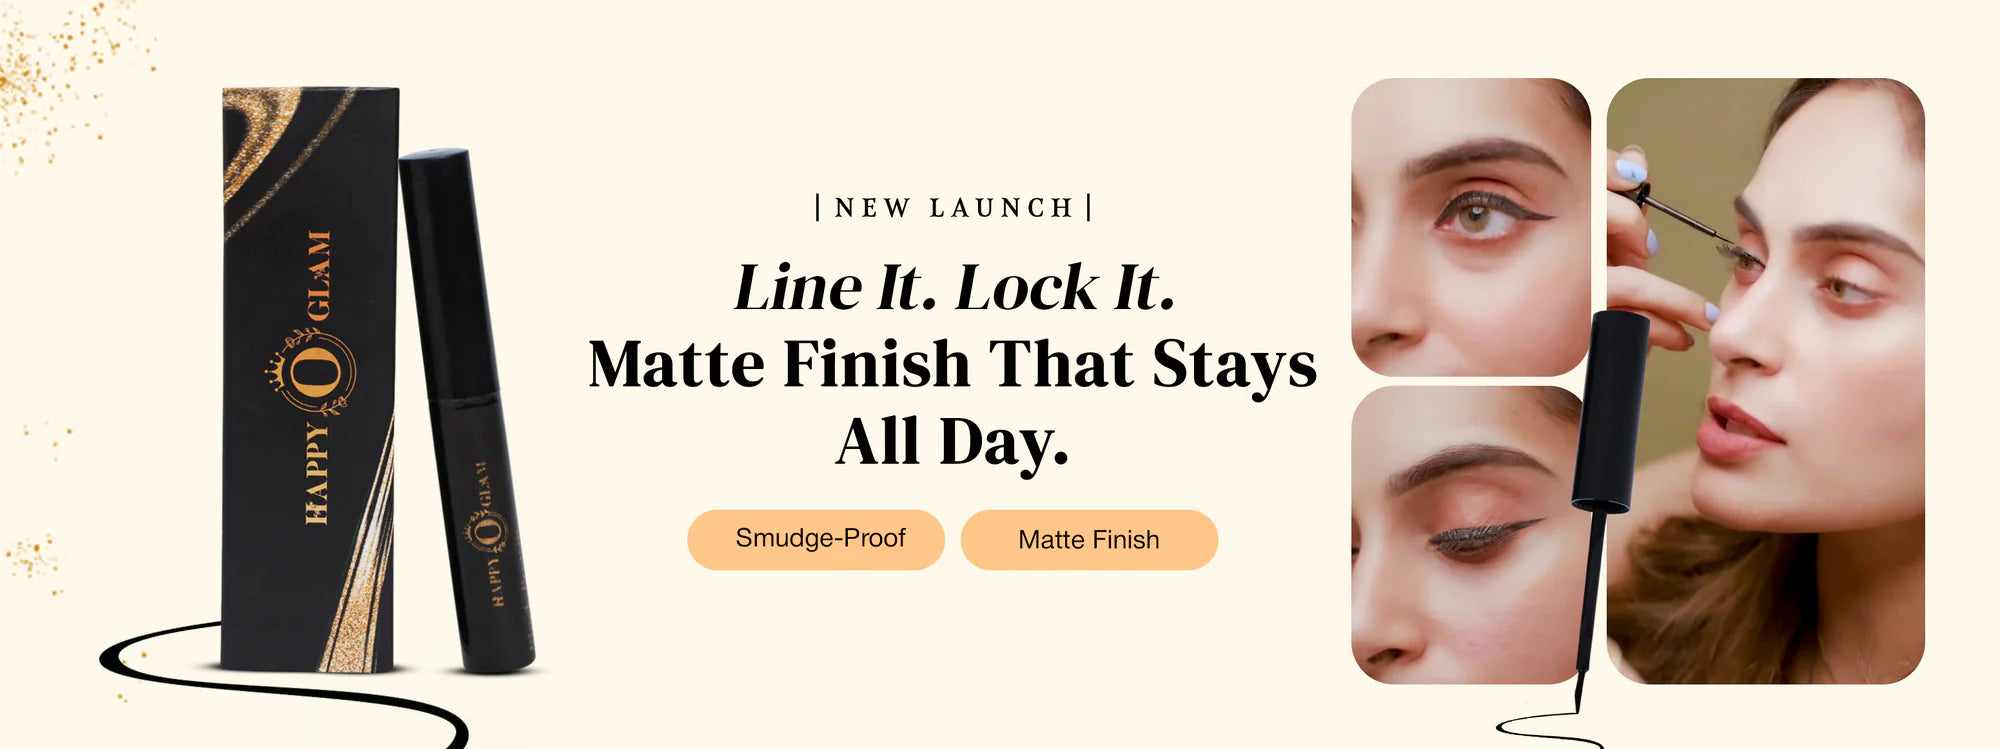Select the Line It. Lock It. headline
Image resolution: width=2000 pixels, height=749 pixels.
click(954, 288)
